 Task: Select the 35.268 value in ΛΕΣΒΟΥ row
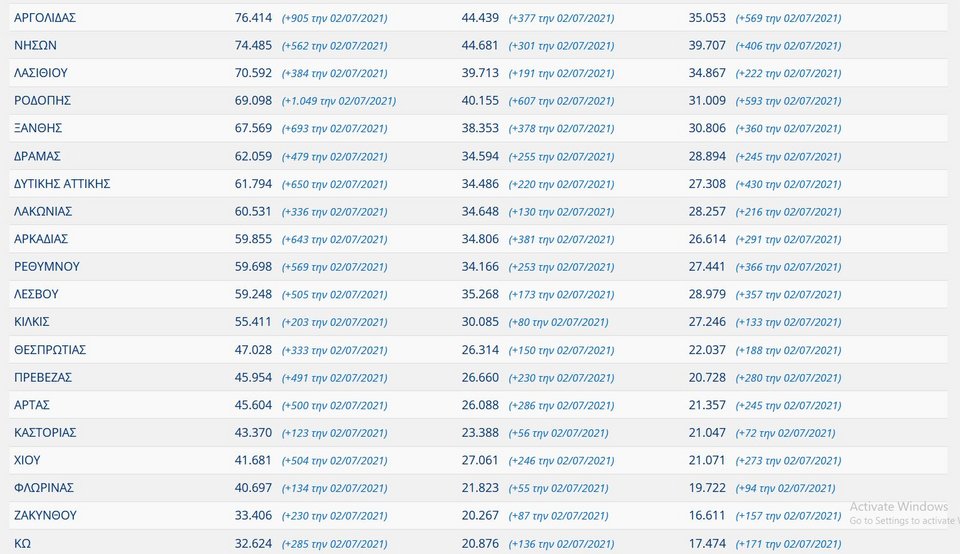(480, 294)
